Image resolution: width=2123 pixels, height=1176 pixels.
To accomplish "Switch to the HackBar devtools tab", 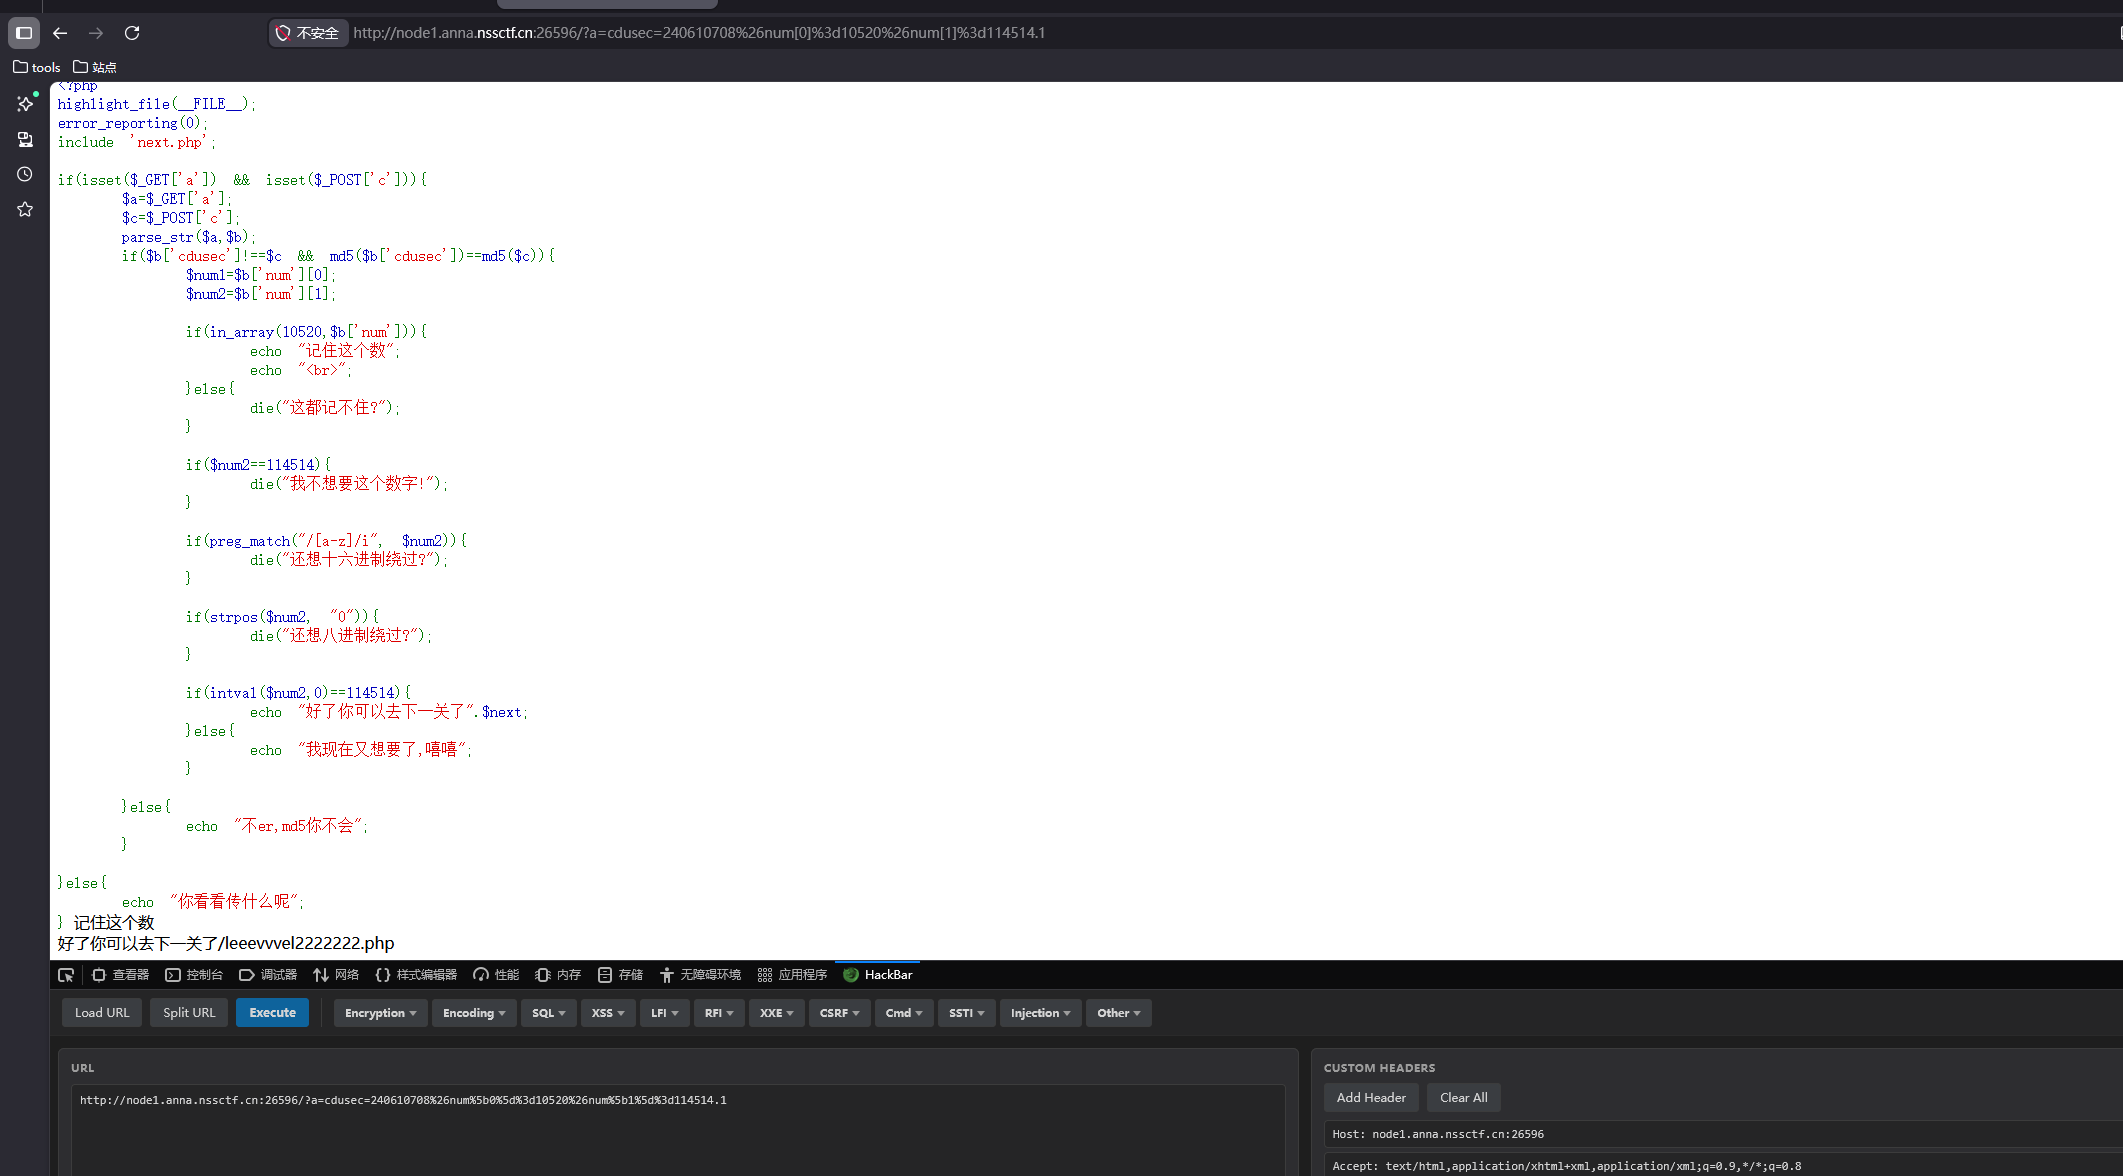I will click(x=878, y=975).
